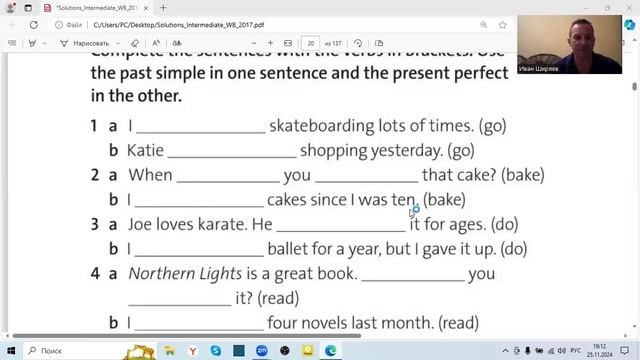
Task: Click the scroll right arrow
Action: pyautogui.click(x=625, y=336)
